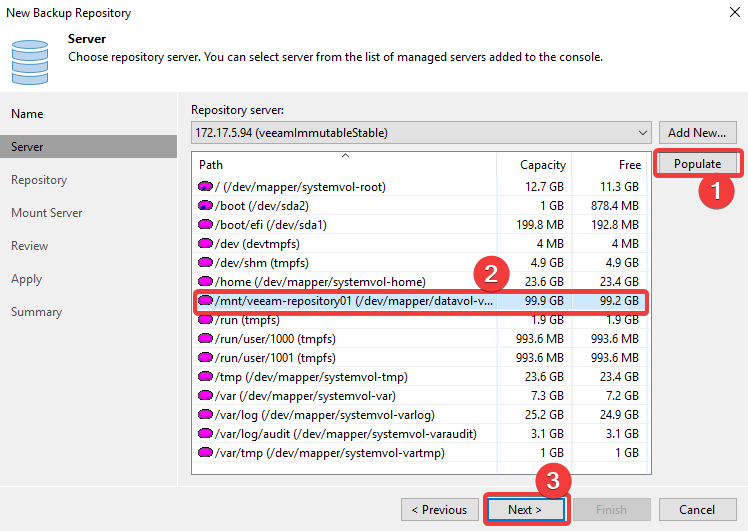This screenshot has width=748, height=531.
Task: Sort the list by the Capacity column
Action: (534, 165)
